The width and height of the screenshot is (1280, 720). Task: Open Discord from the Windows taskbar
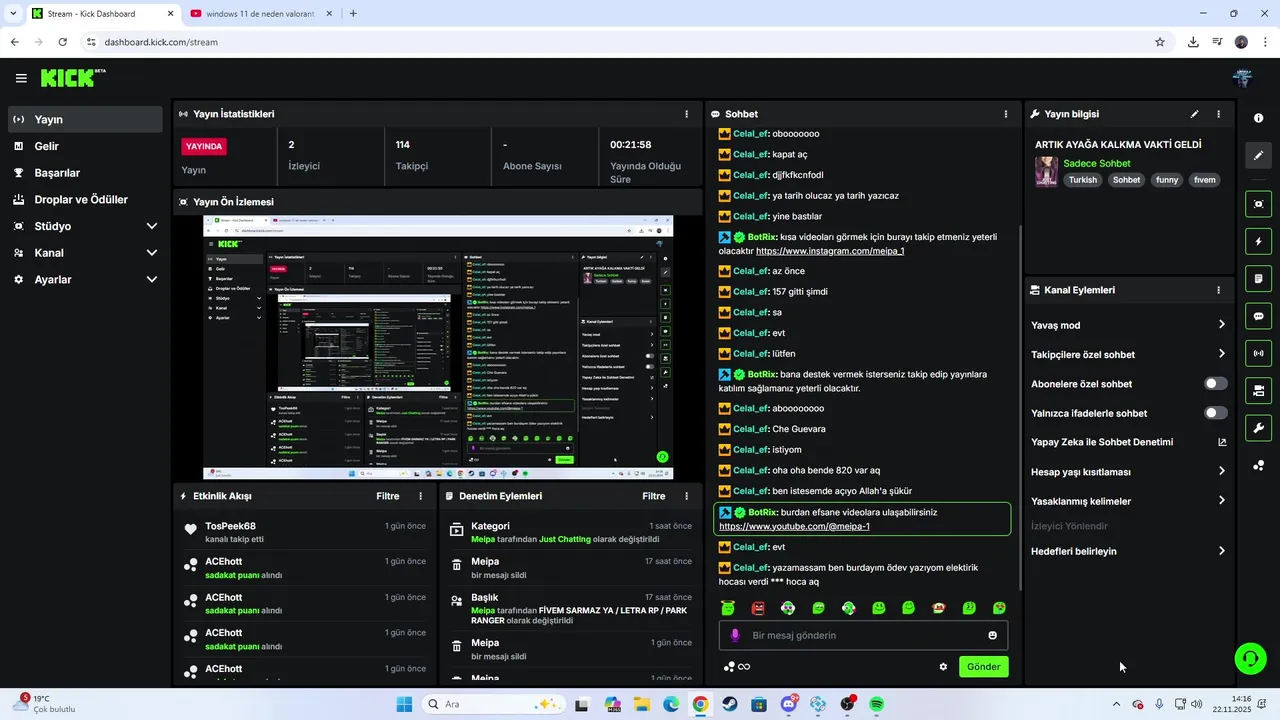[x=788, y=704]
